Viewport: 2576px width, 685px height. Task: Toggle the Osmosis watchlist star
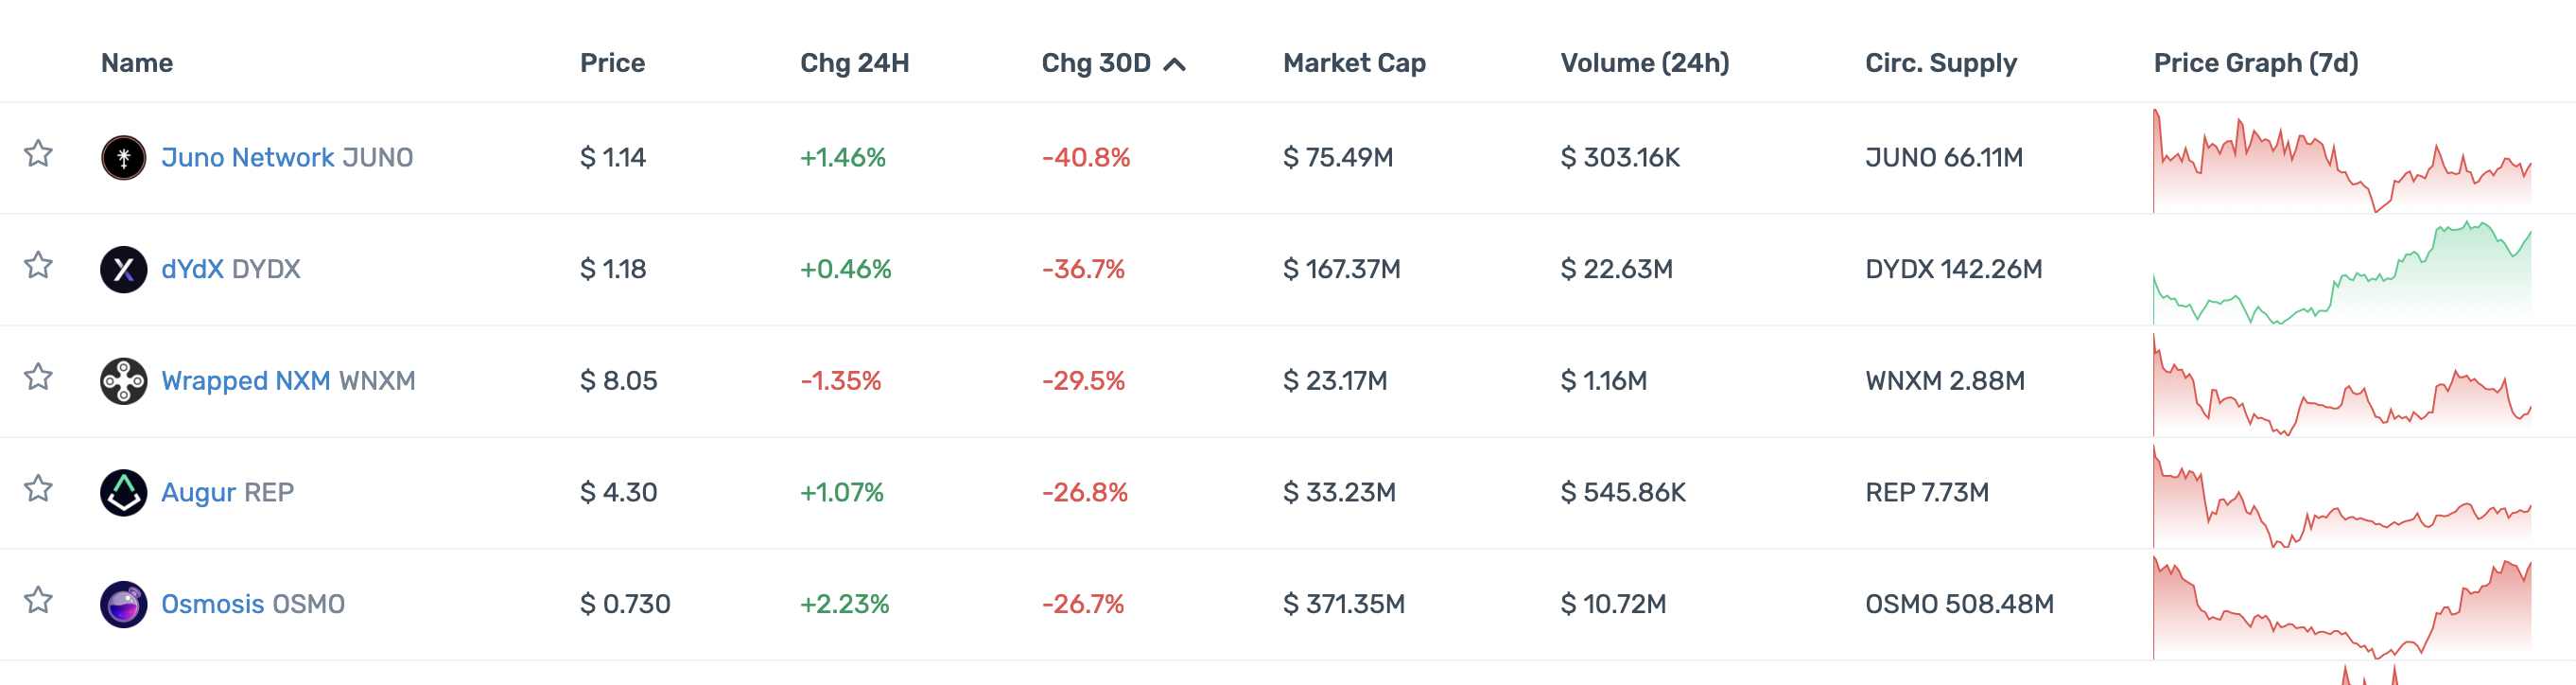(38, 600)
